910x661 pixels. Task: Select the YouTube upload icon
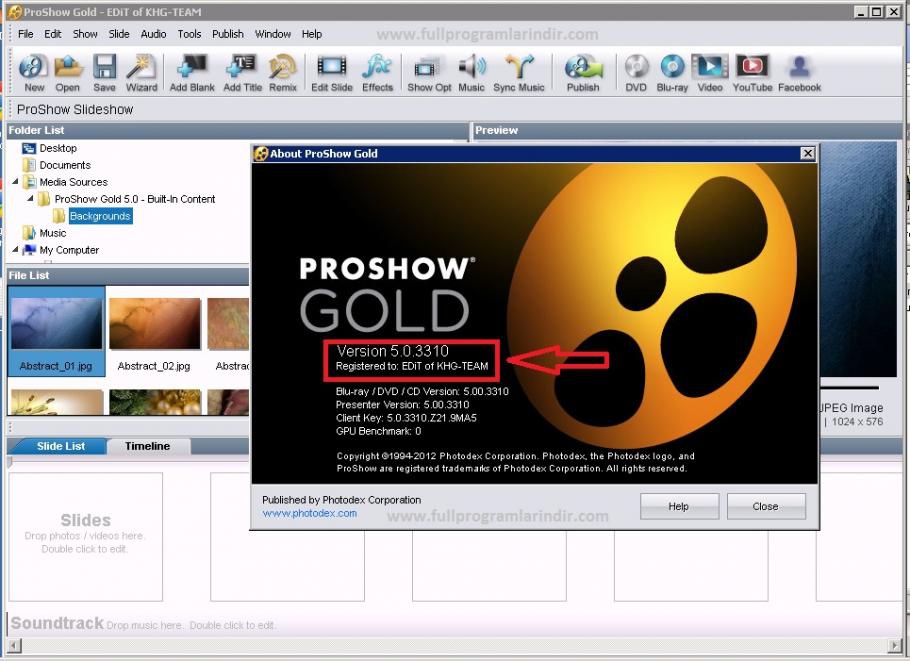(x=752, y=73)
